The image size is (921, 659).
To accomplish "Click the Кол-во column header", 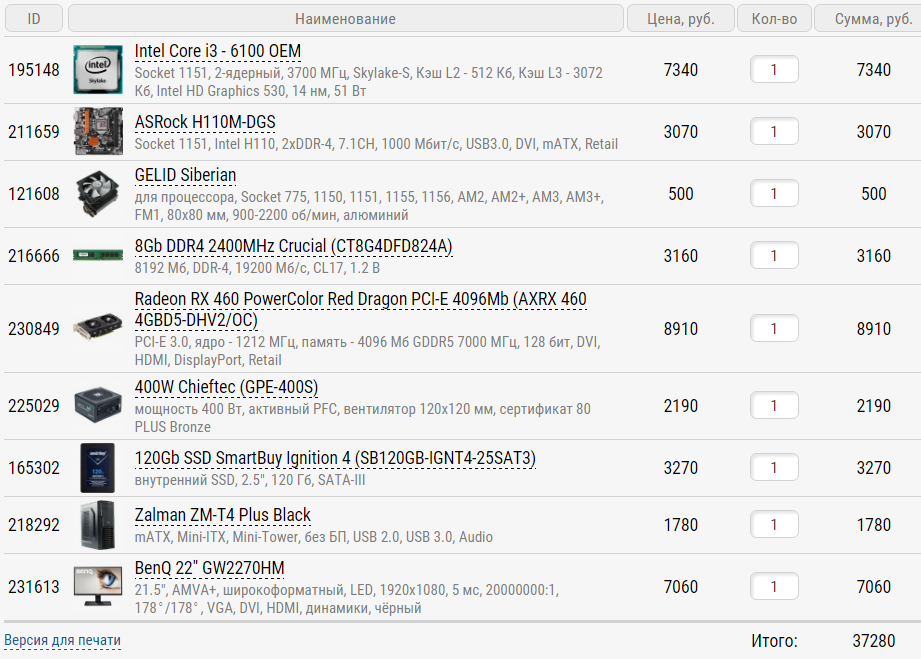I will pos(774,19).
